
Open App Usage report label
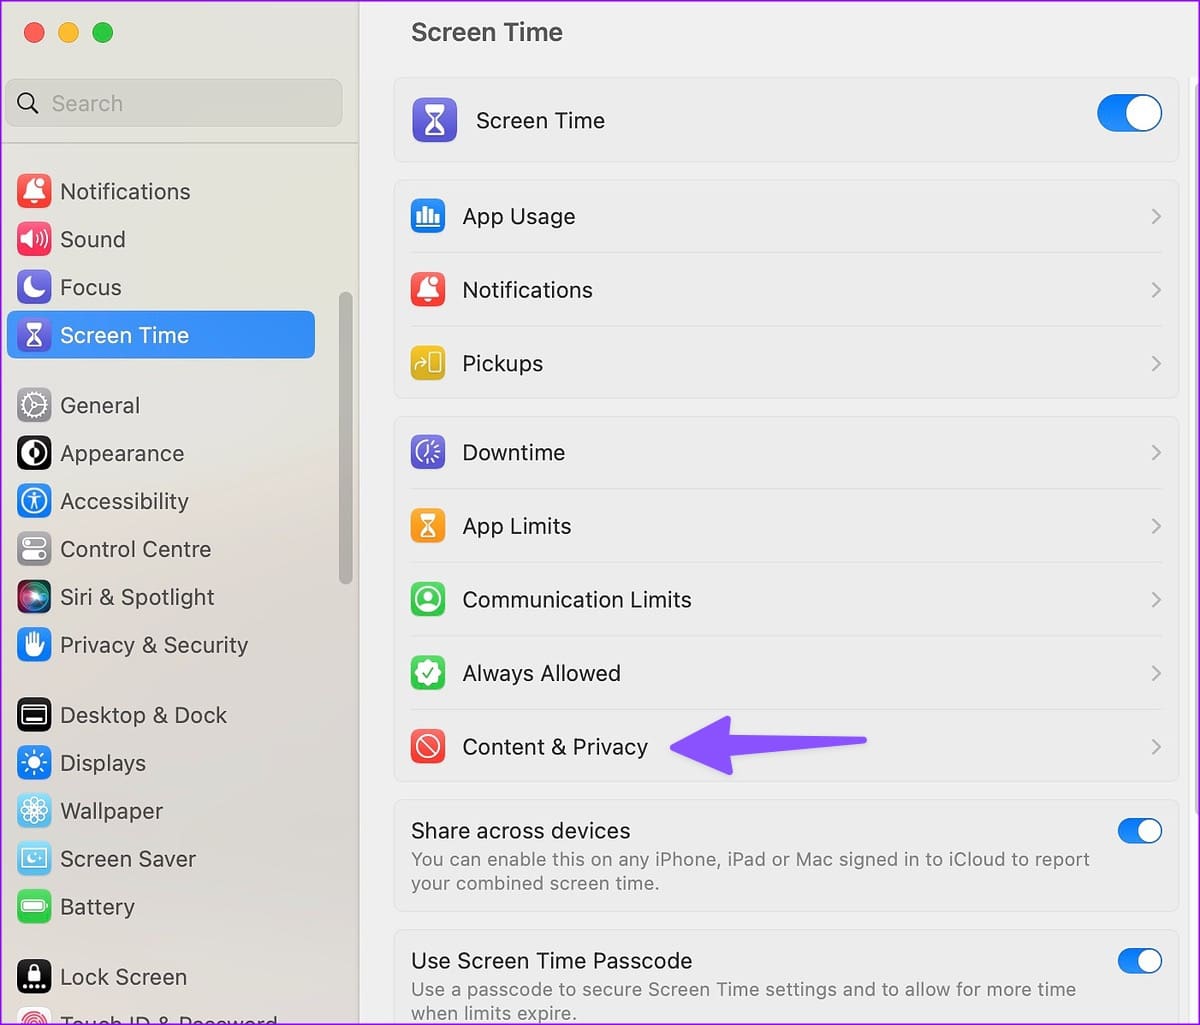519,216
